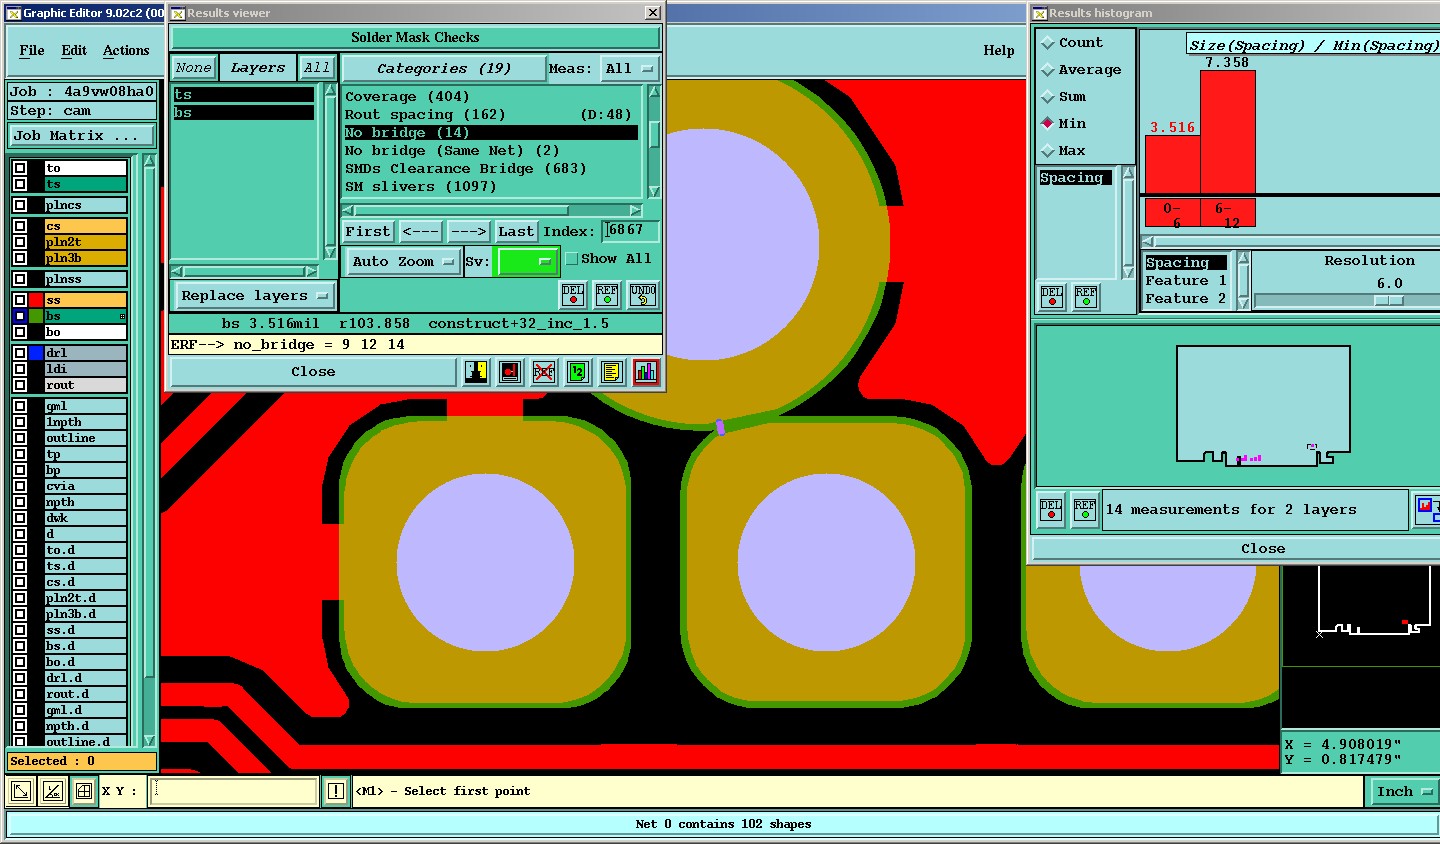Select 'No bridge (14)' category

[x=490, y=133]
